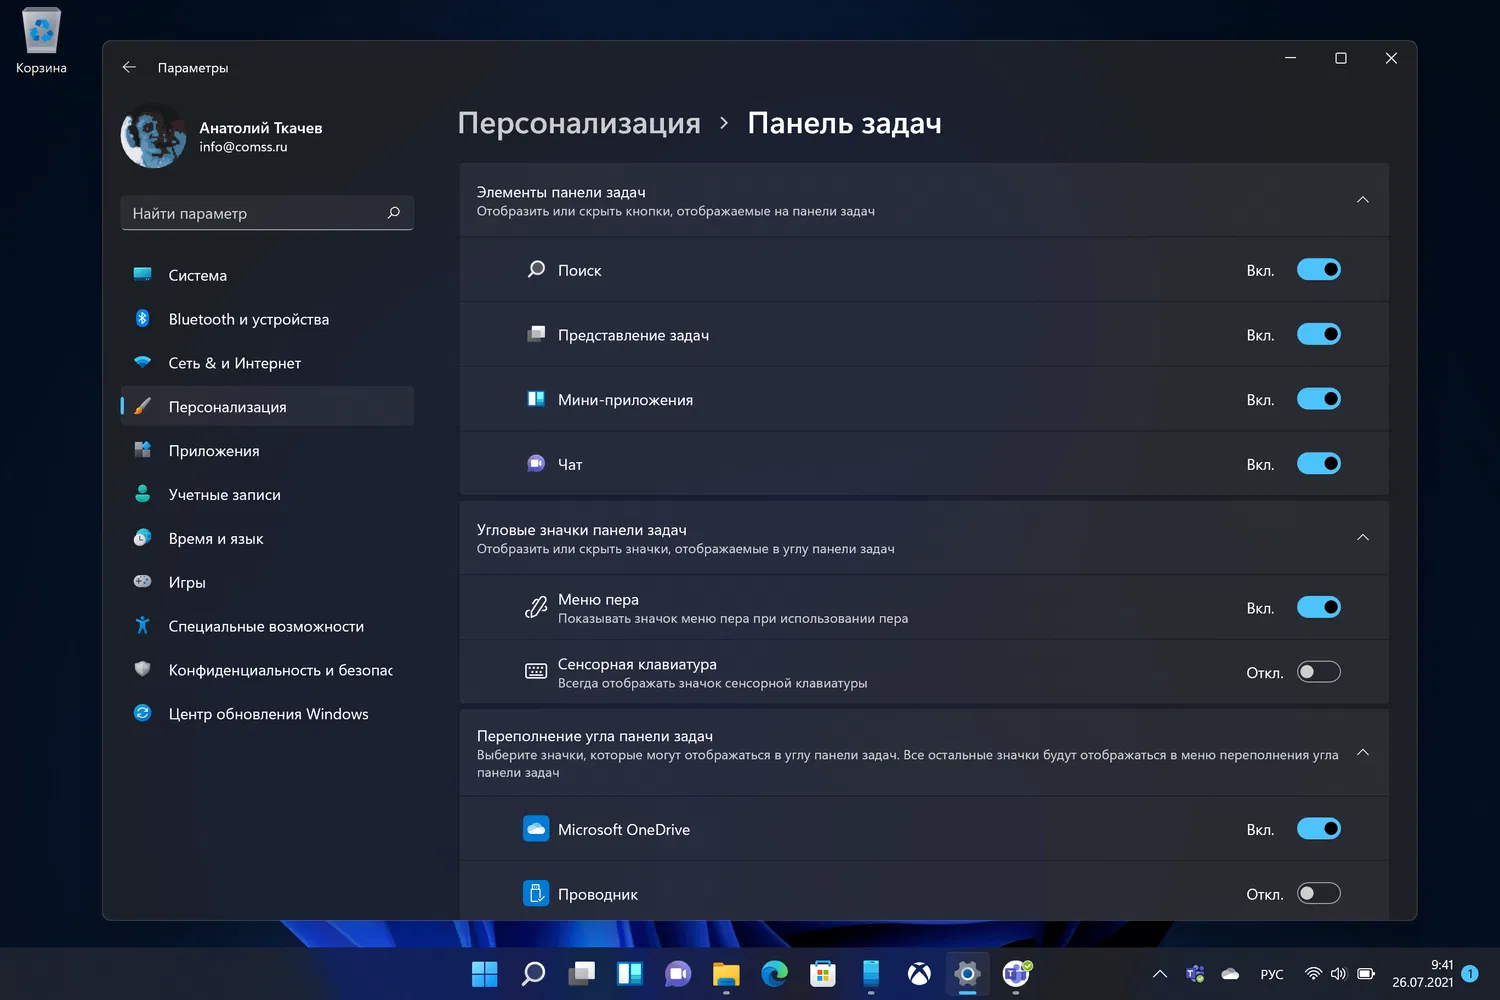Click the search magnifier in Найти параметр field

pyautogui.click(x=393, y=212)
